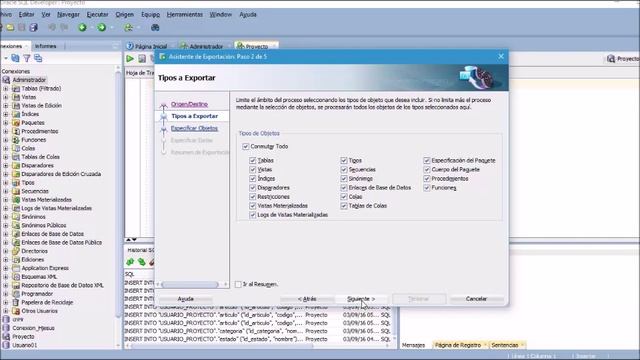Click the Procedimientos node icon

tap(16, 131)
